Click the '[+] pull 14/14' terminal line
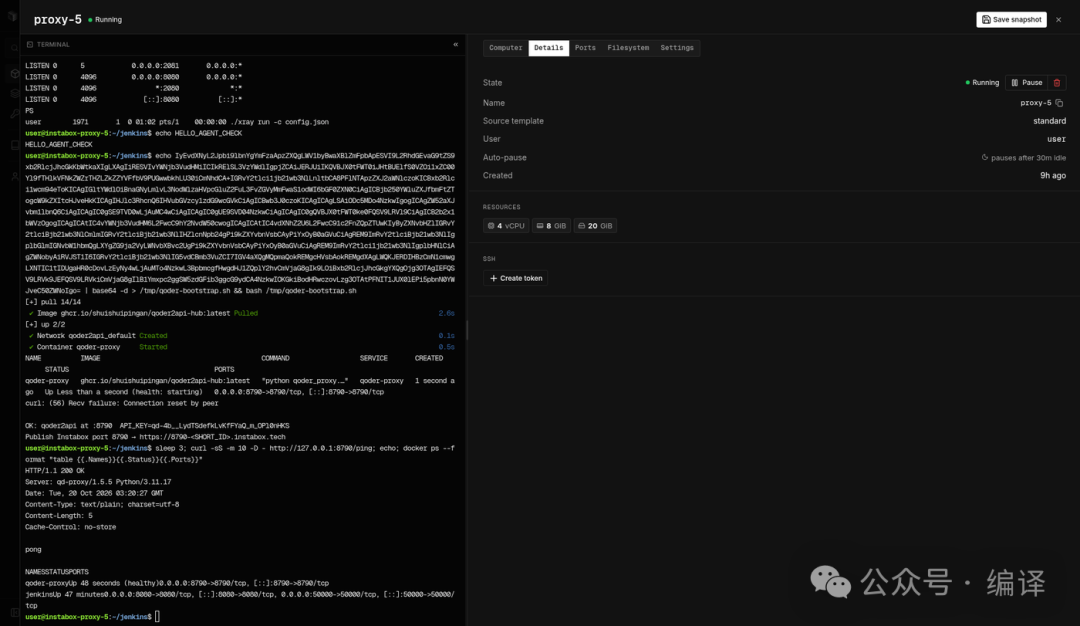The width and height of the screenshot is (1080, 626). (52, 302)
